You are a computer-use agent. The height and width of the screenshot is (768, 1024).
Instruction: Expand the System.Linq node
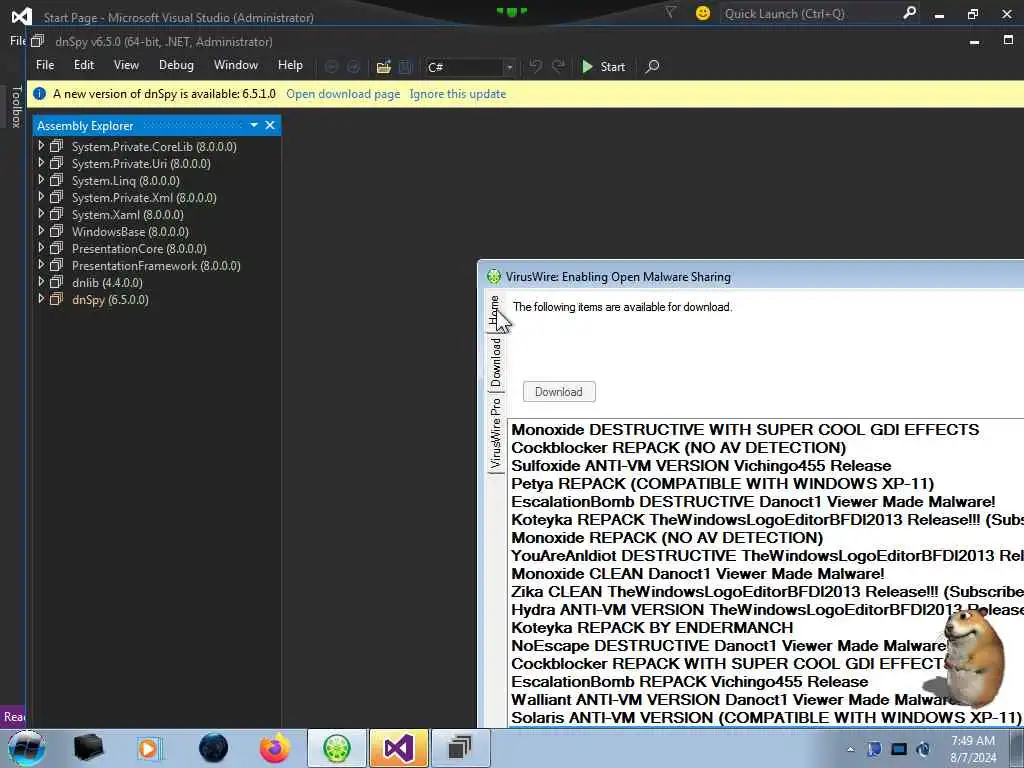[x=41, y=180]
